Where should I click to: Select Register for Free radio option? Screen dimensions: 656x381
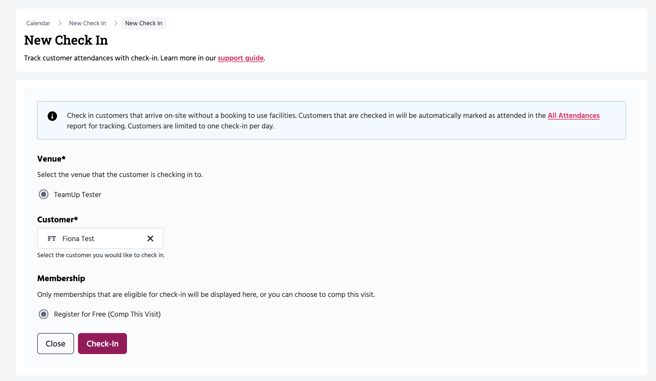(x=44, y=314)
